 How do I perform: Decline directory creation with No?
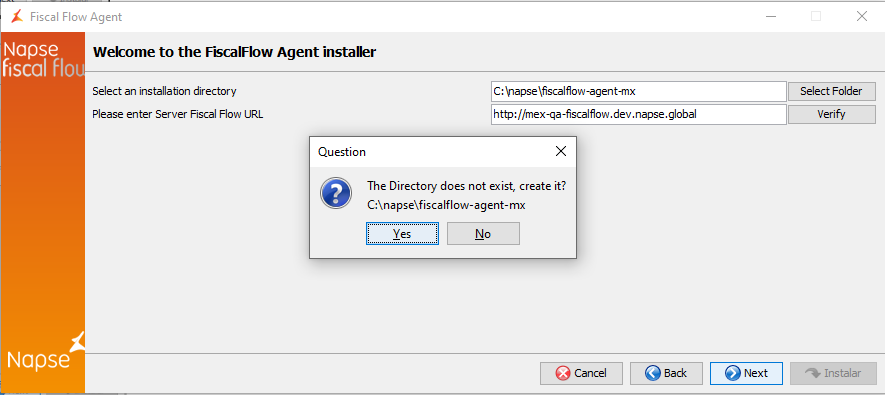(483, 234)
